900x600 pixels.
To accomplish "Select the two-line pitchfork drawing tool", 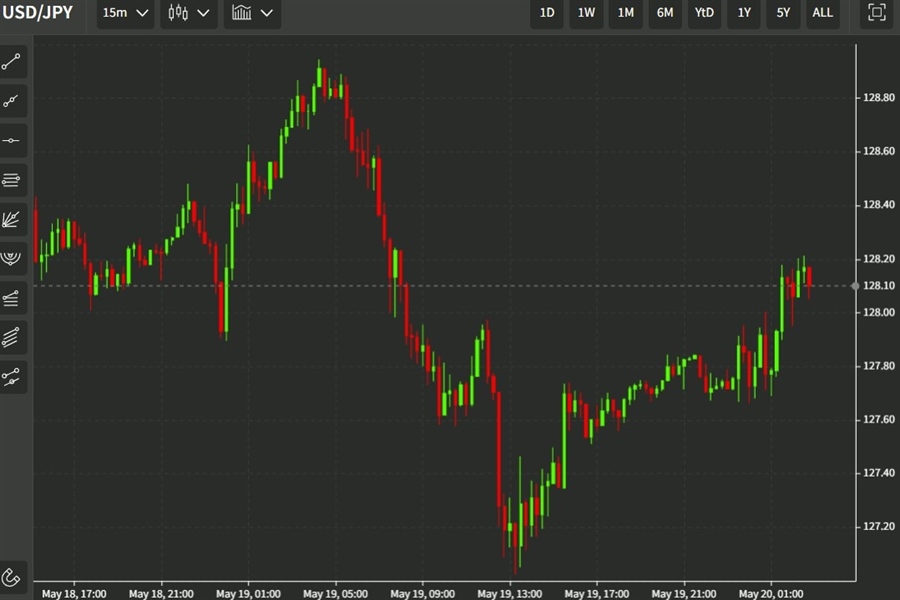I will point(13,377).
